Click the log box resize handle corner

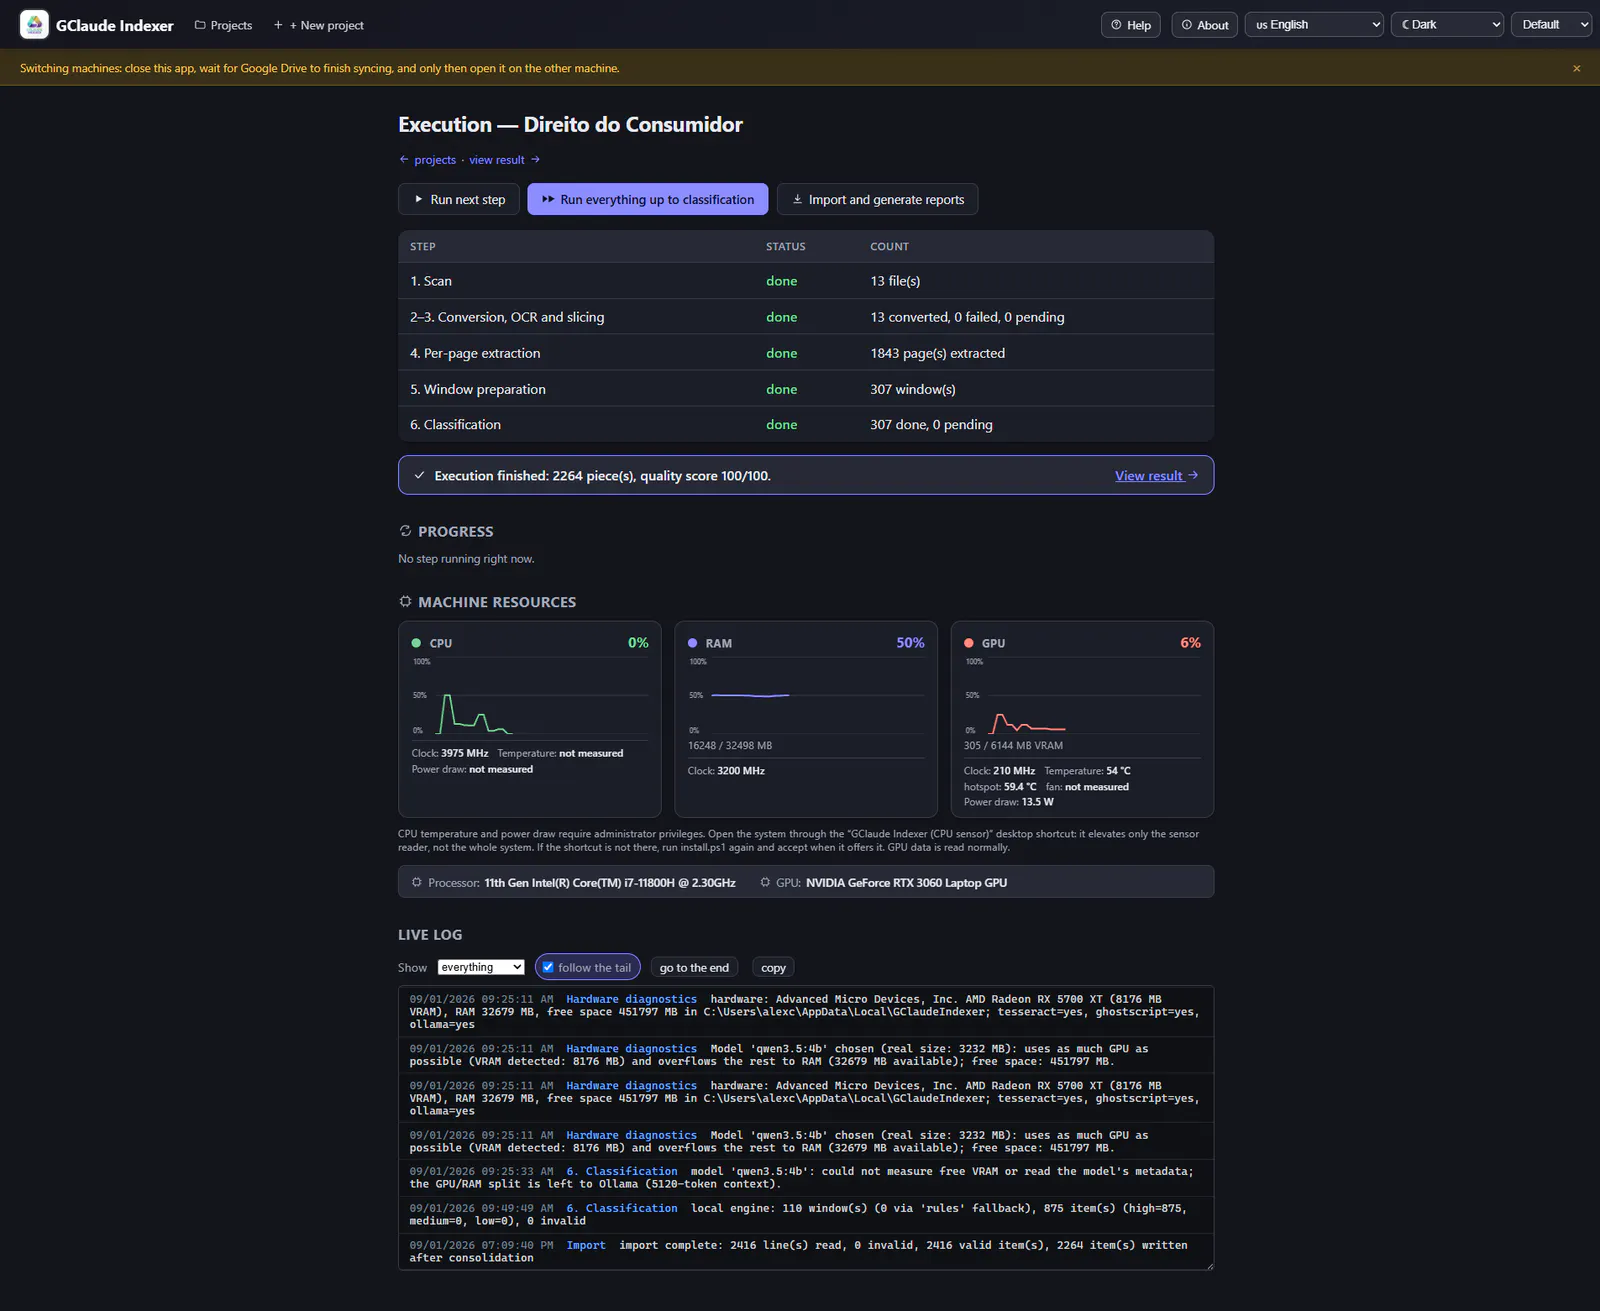tap(1209, 1265)
